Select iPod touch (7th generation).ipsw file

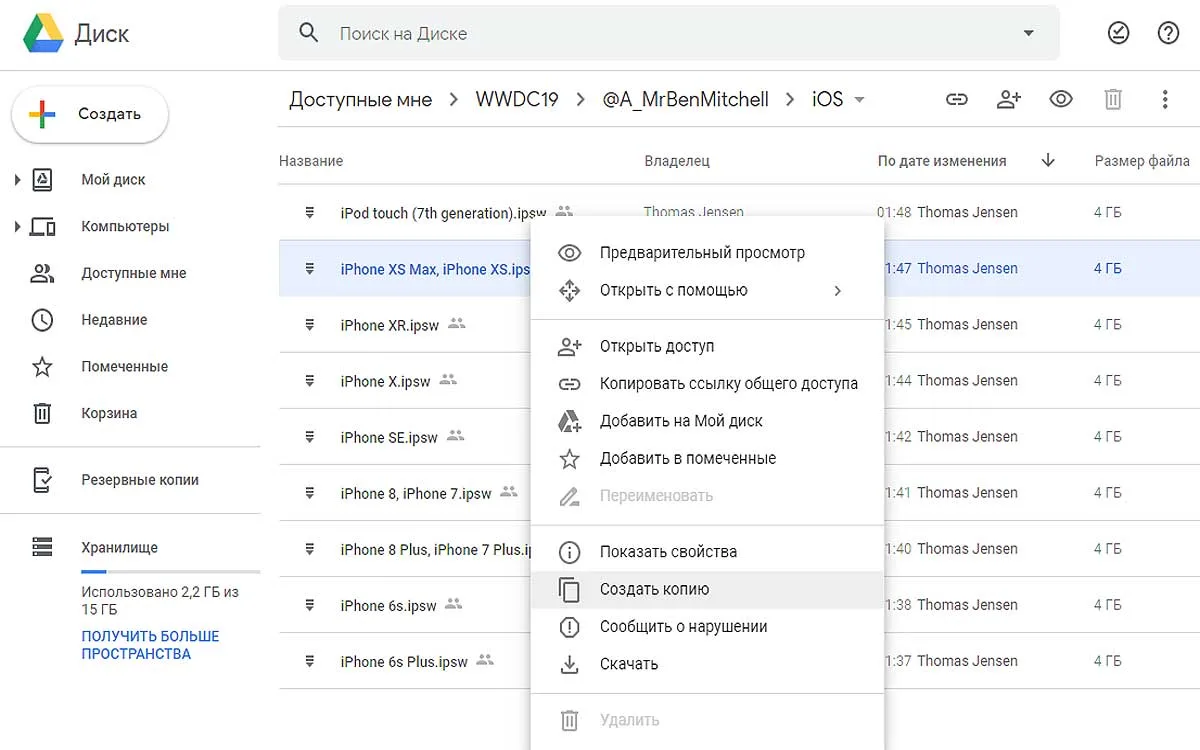443,213
